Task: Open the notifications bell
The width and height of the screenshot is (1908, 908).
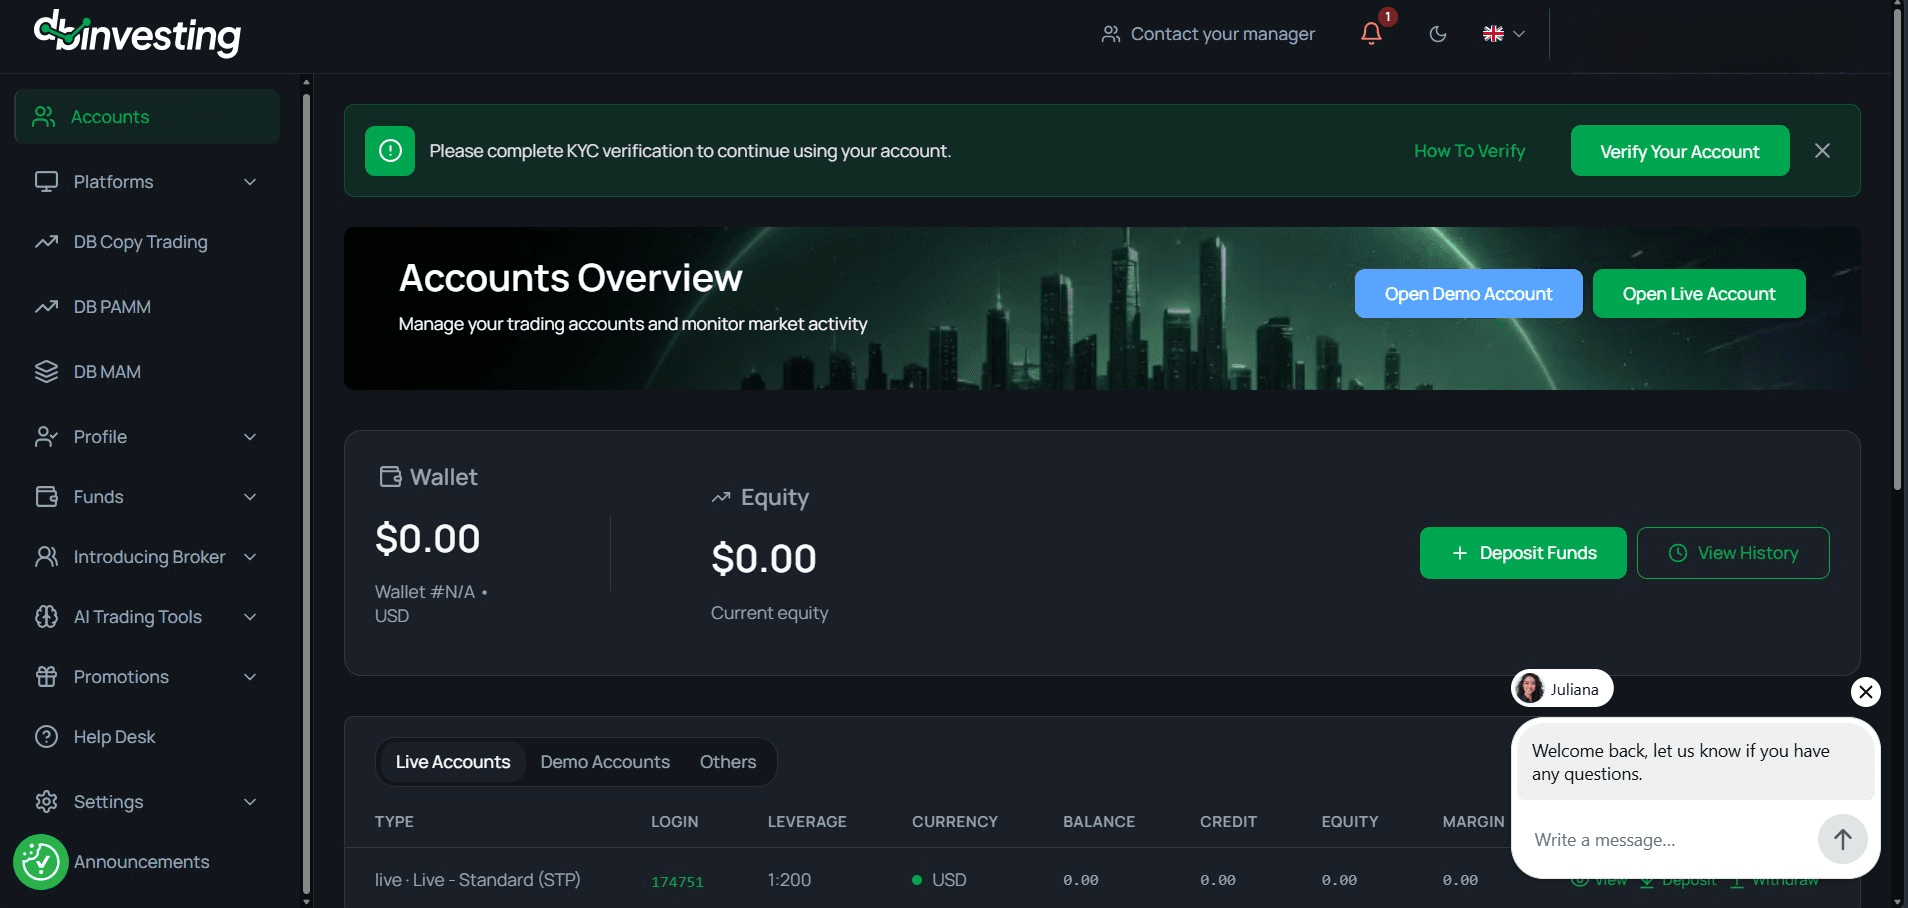Action: pos(1372,33)
